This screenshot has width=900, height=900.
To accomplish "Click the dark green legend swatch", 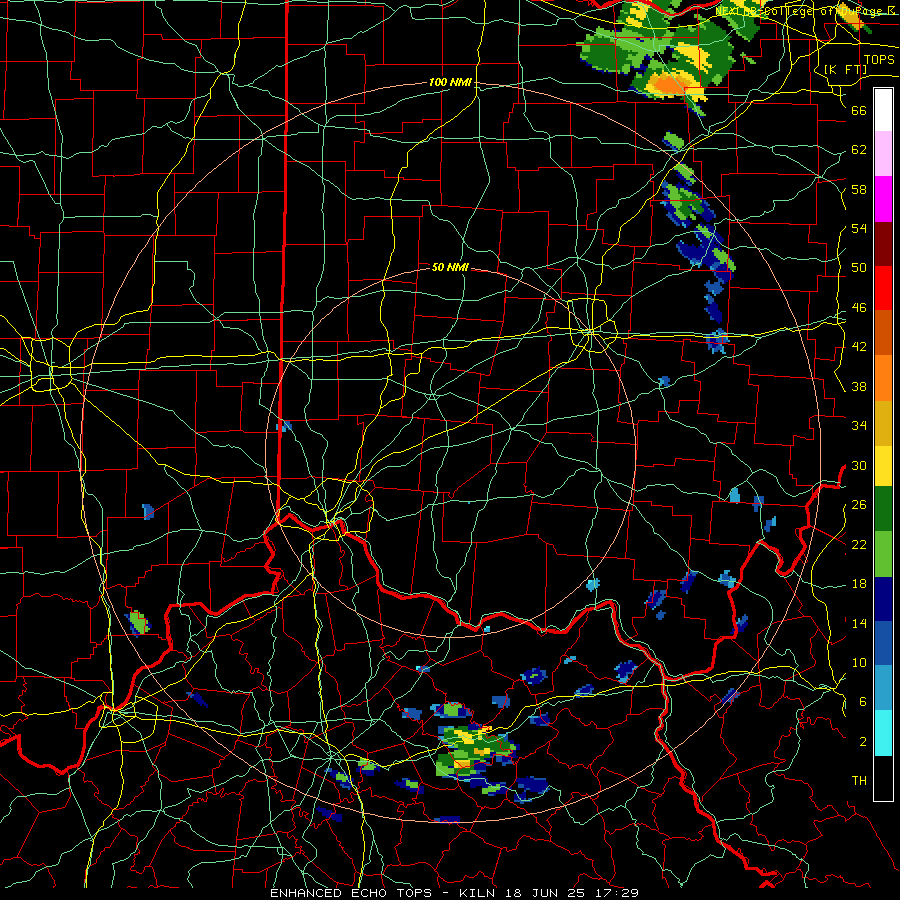I will pos(883,509).
